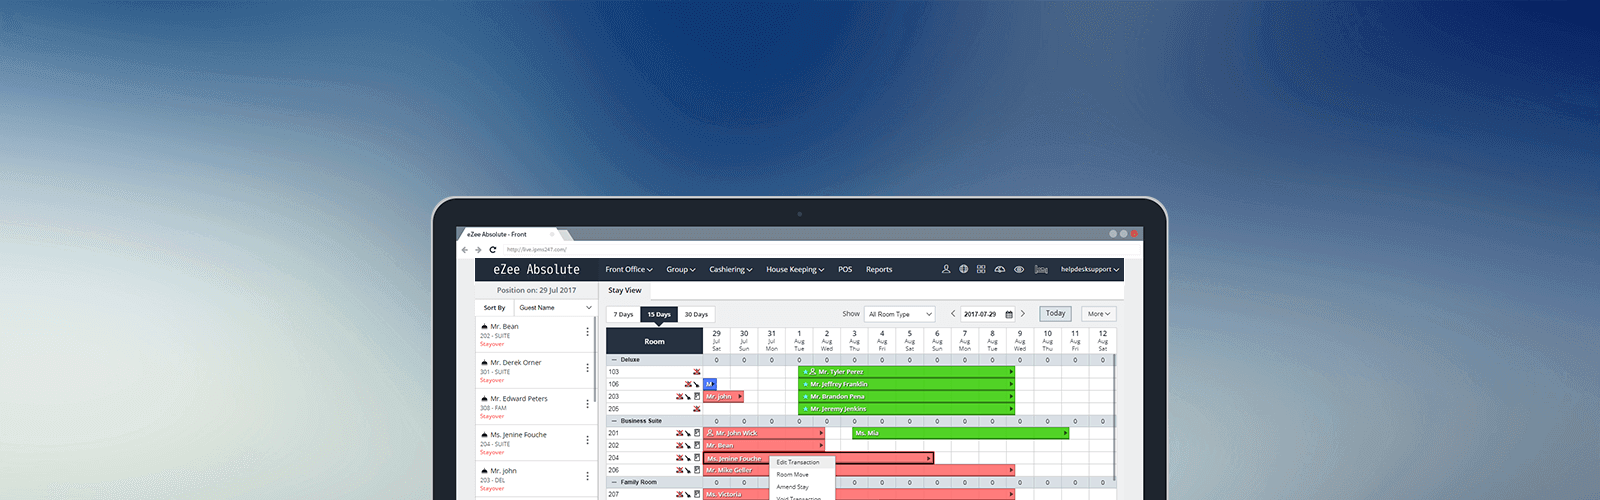Select Mr. Tyler Perez booking bar
Image resolution: width=1600 pixels, height=500 pixels.
pyautogui.click(x=906, y=372)
